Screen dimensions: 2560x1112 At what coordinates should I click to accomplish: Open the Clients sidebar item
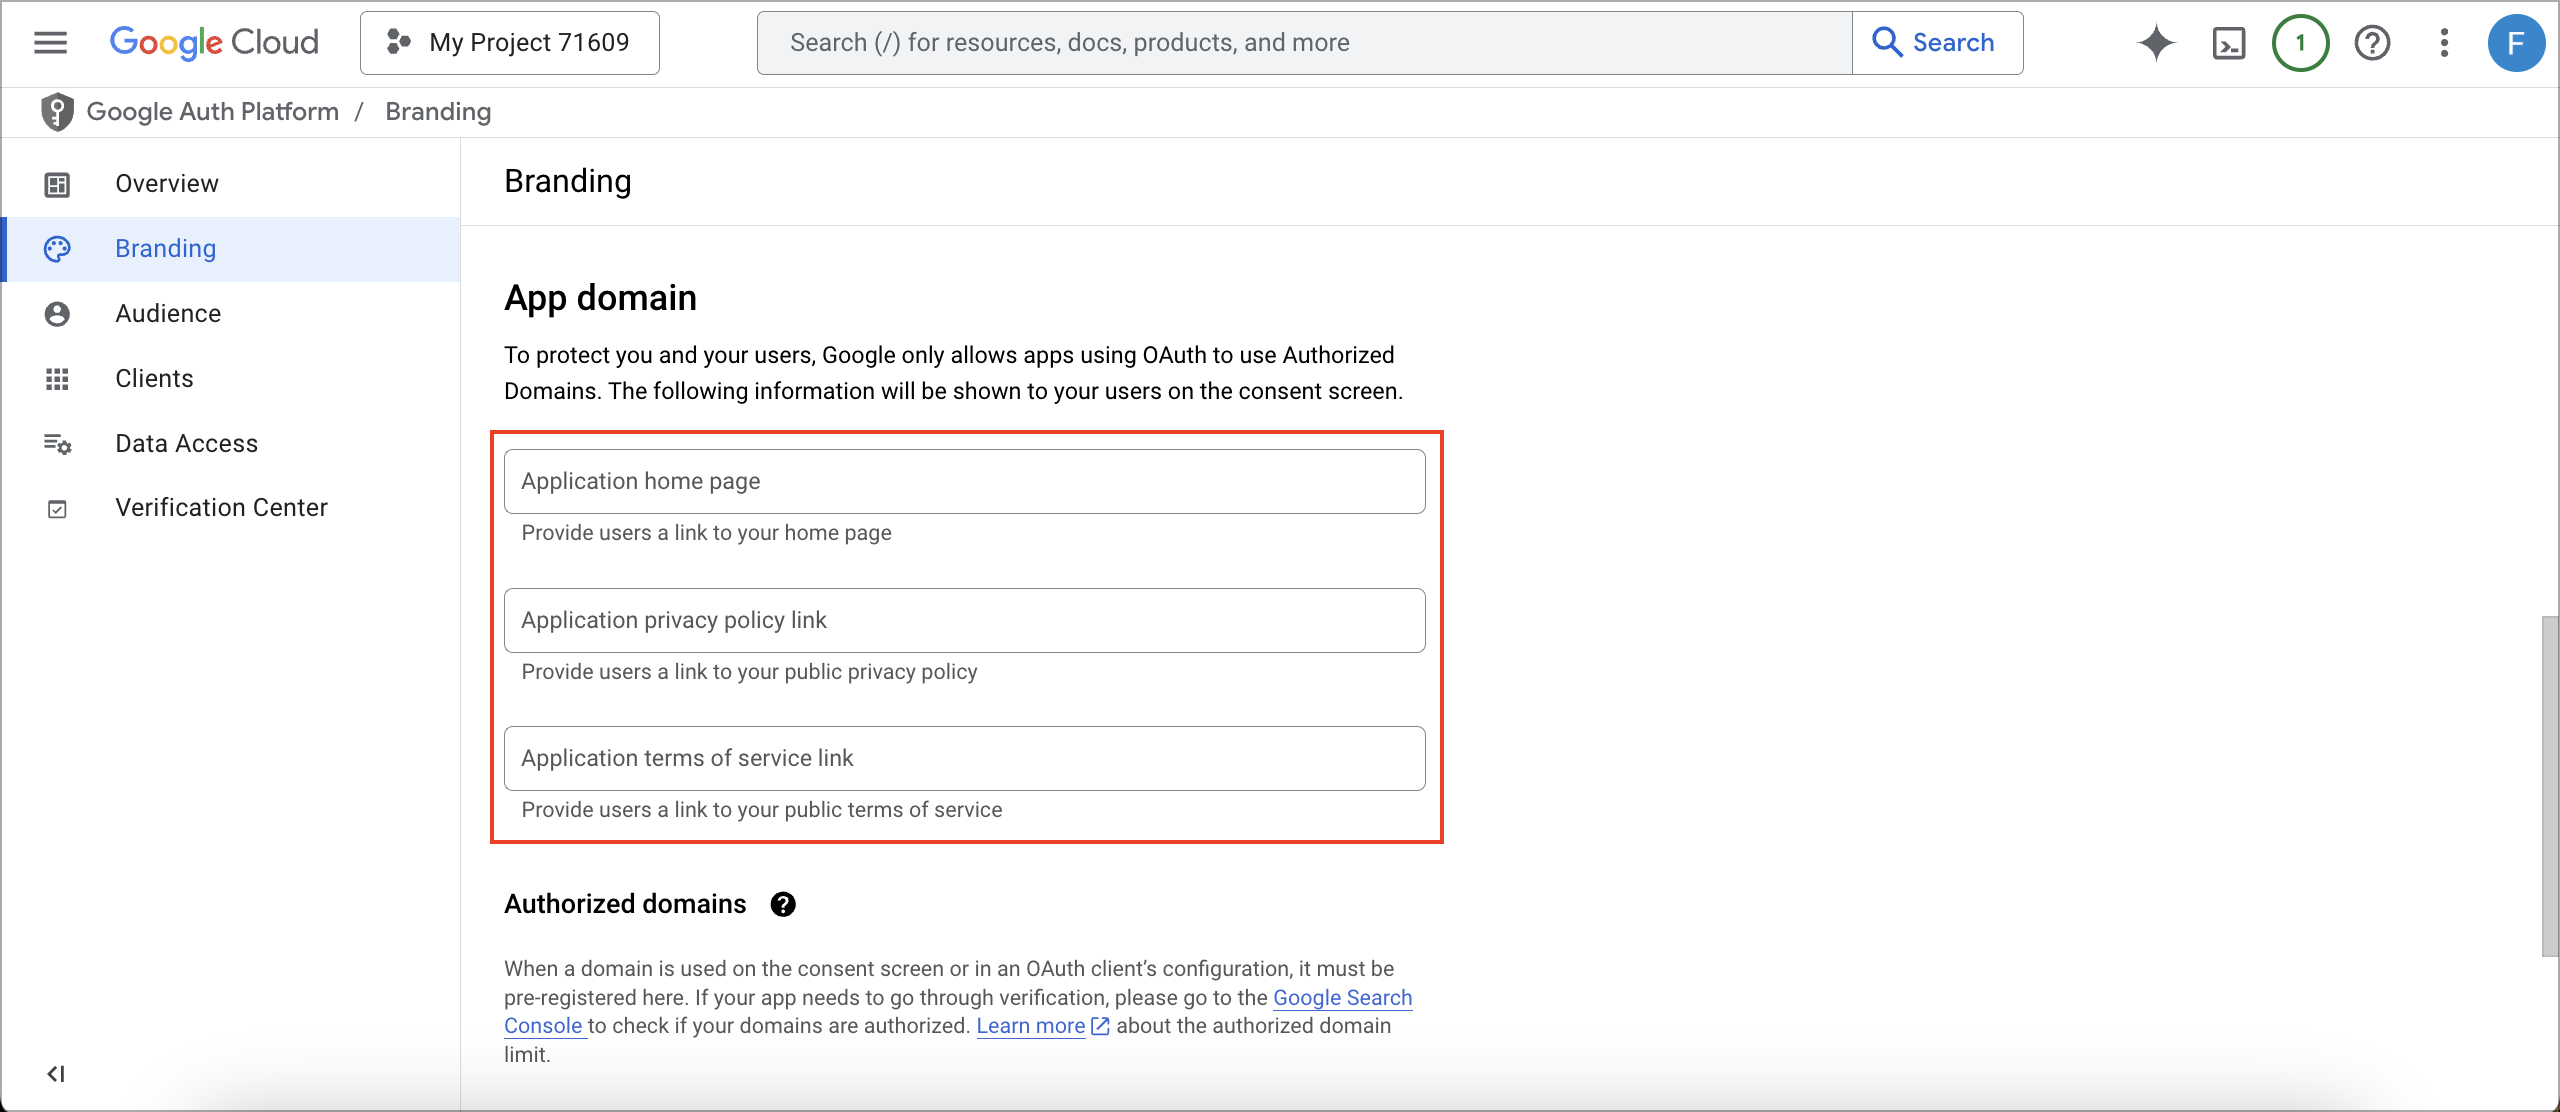(232, 379)
